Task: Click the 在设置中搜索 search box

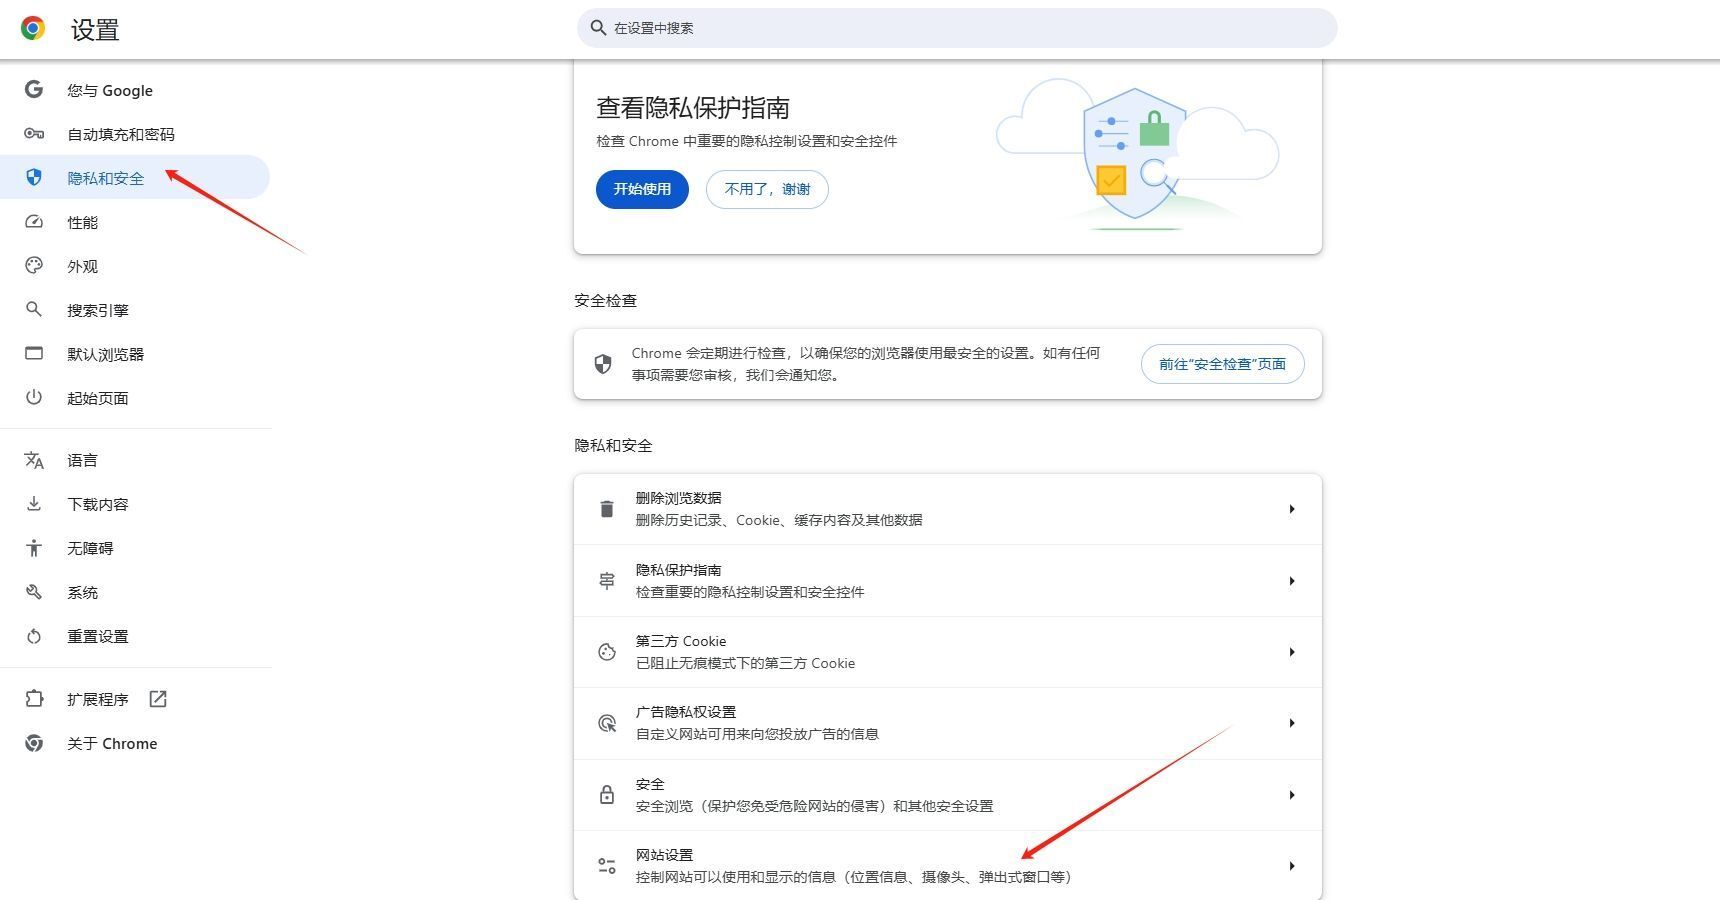Action: (x=953, y=28)
